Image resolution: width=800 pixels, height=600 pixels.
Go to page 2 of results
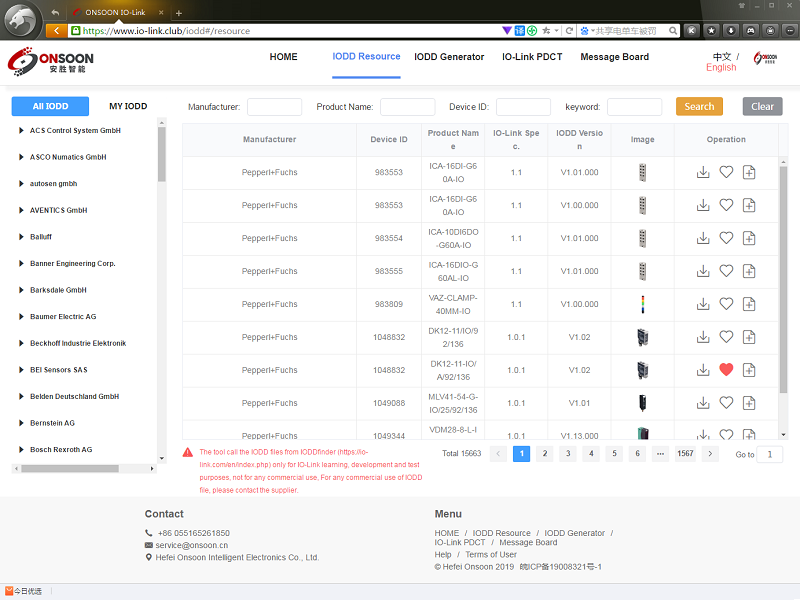(544, 454)
